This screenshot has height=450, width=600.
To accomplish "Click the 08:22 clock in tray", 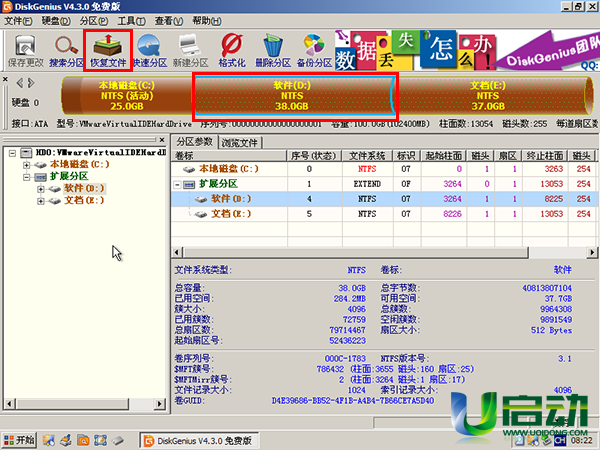I will click(582, 441).
